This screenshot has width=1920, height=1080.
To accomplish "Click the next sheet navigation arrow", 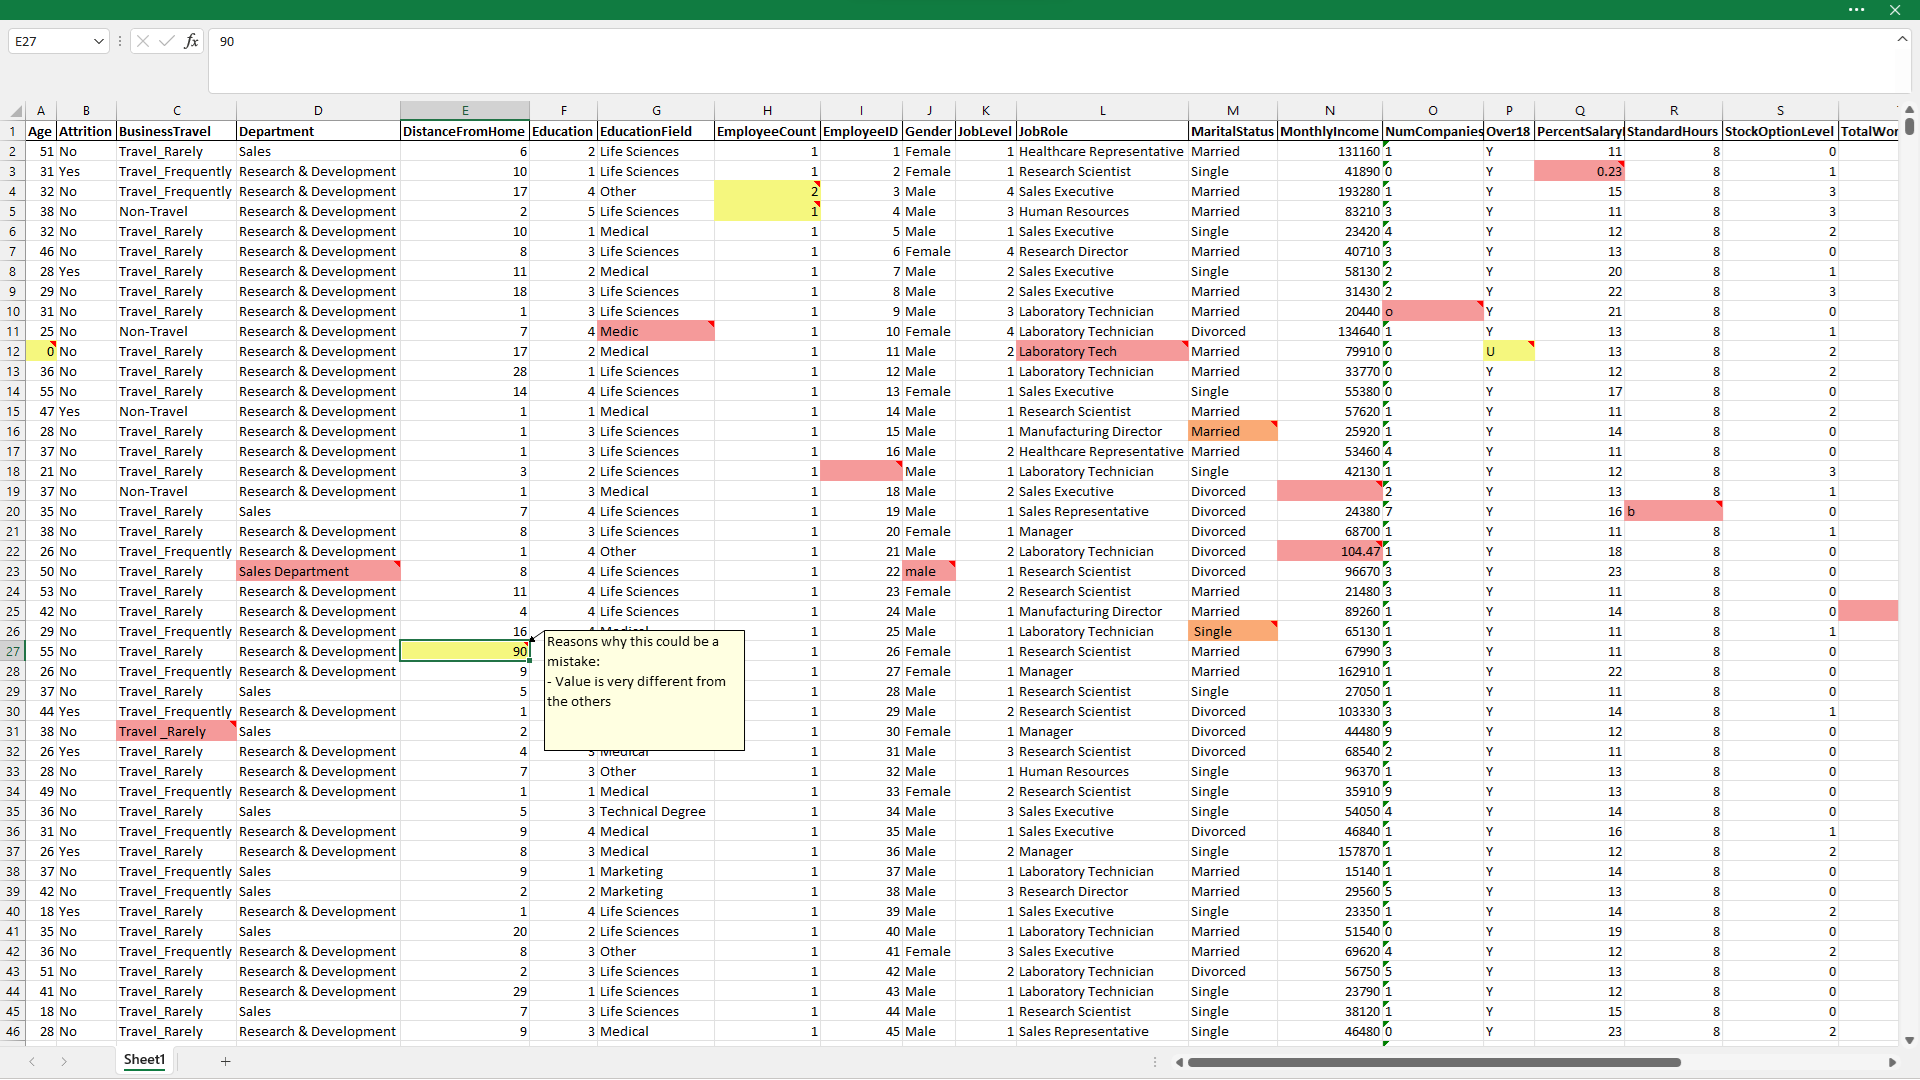I will pos(64,1061).
